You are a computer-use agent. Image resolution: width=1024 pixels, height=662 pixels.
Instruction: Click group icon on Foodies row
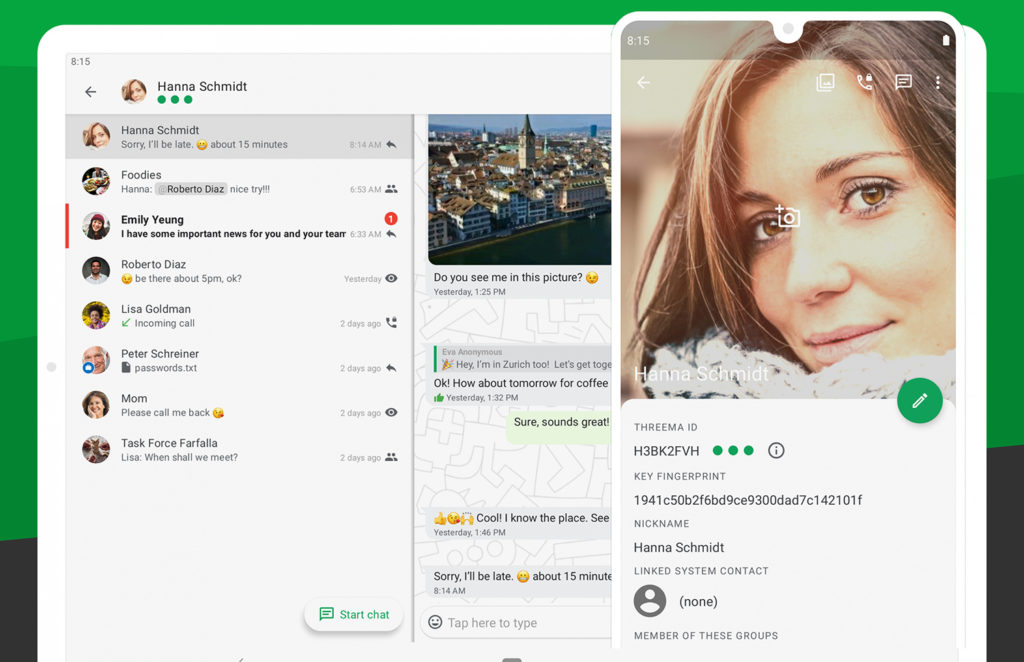coord(391,189)
